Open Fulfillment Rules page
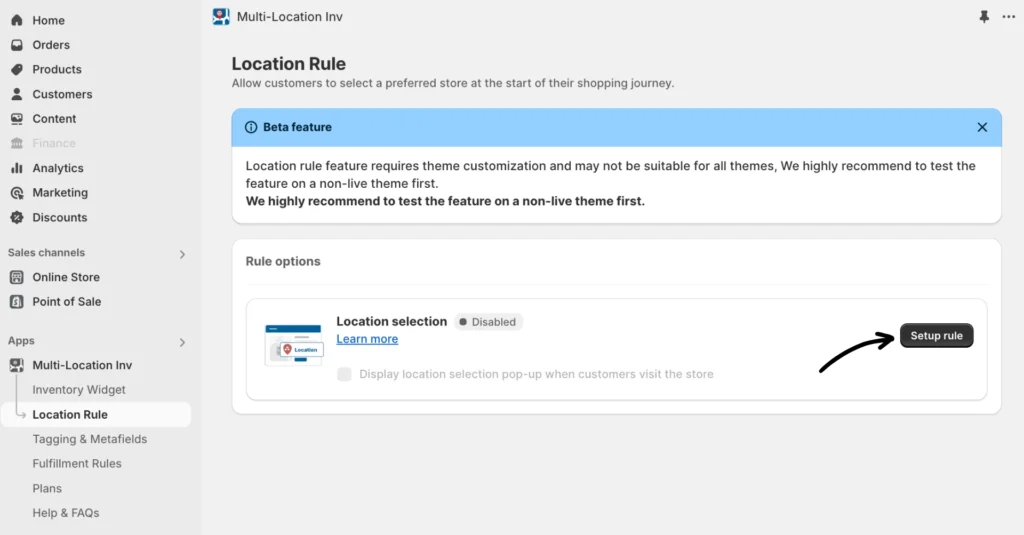Image resolution: width=1024 pixels, height=535 pixels. [x=77, y=464]
